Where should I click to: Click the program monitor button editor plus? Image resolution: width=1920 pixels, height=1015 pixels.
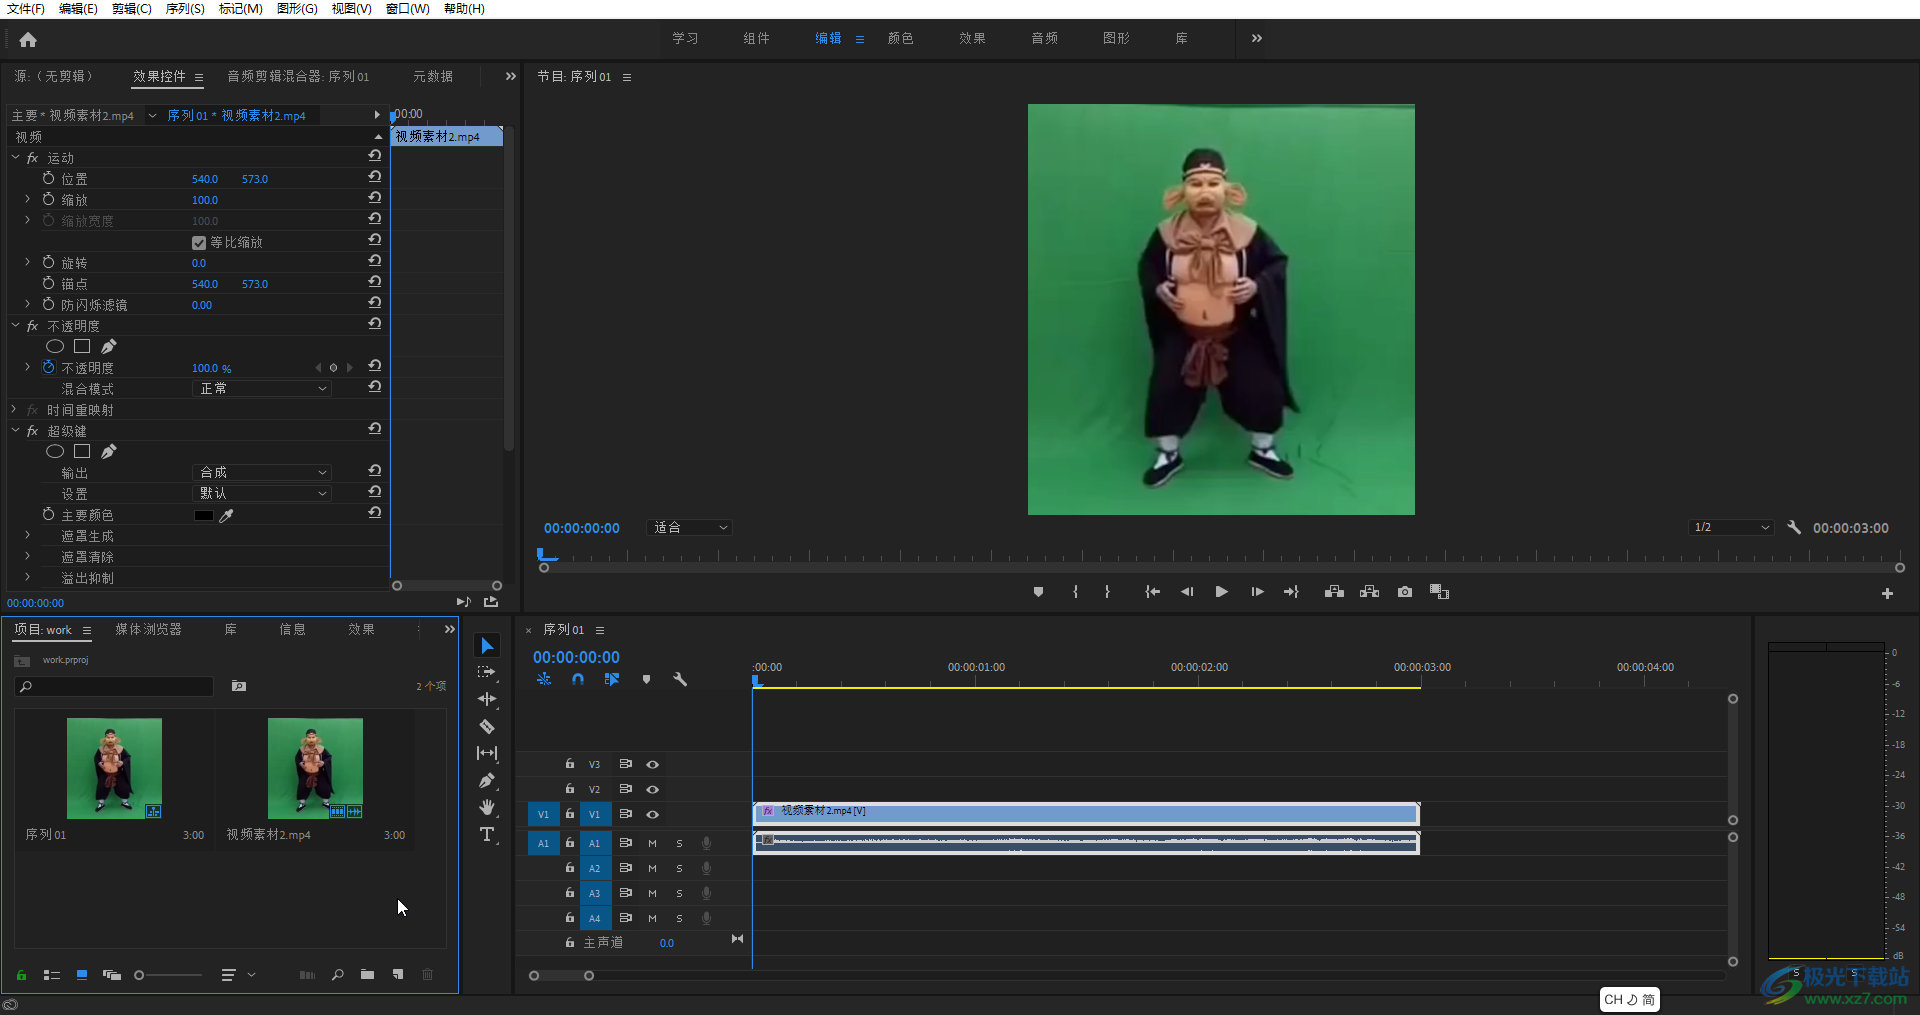click(x=1887, y=593)
